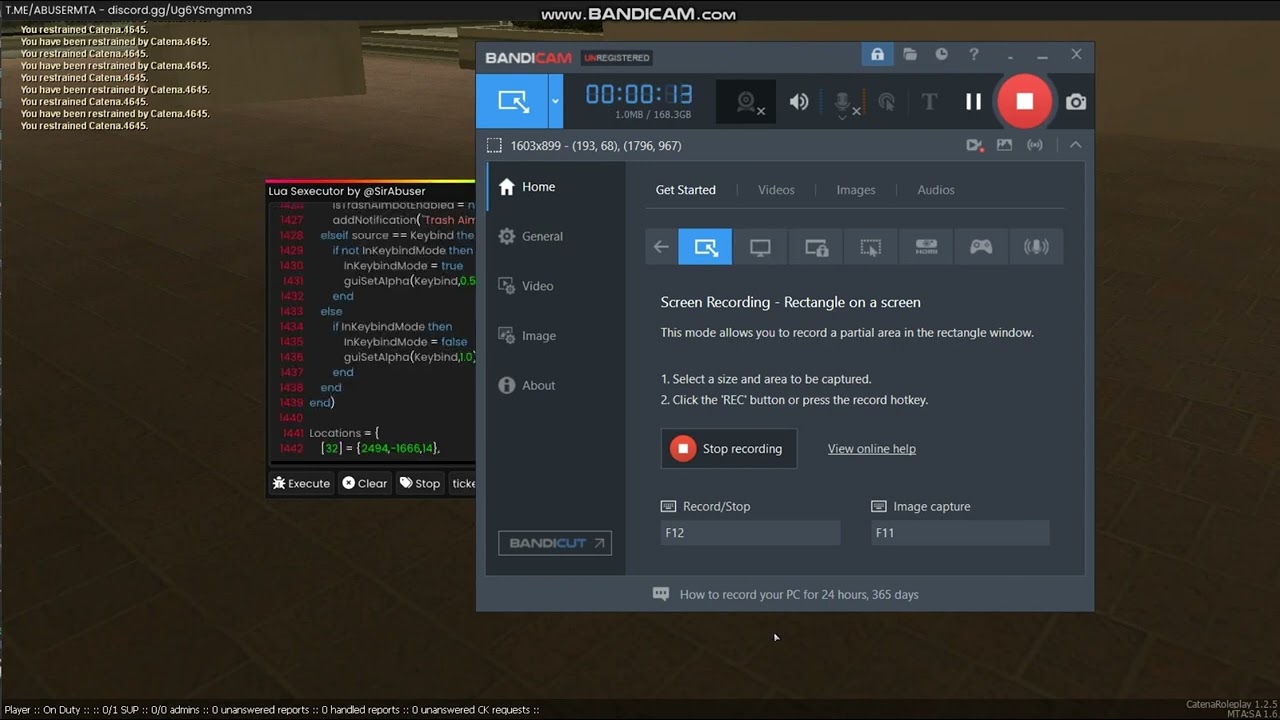Select rectangle mode in Get Started row
1280x720 pixels.
tap(705, 247)
